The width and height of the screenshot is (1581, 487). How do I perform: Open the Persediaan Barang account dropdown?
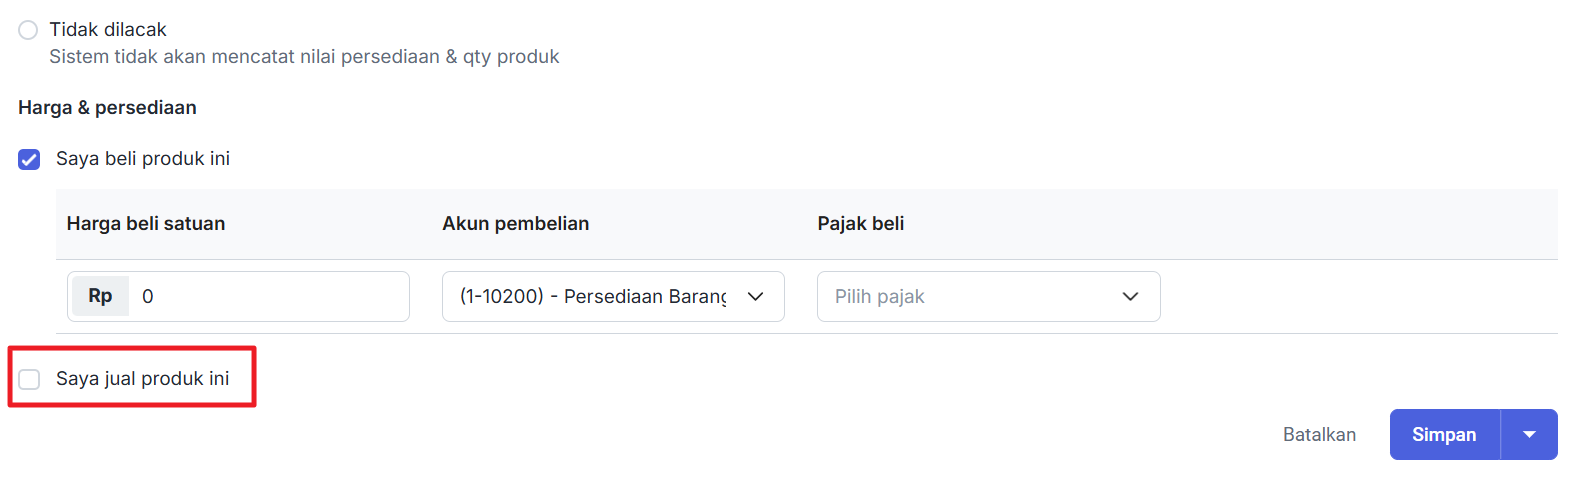pos(593,296)
